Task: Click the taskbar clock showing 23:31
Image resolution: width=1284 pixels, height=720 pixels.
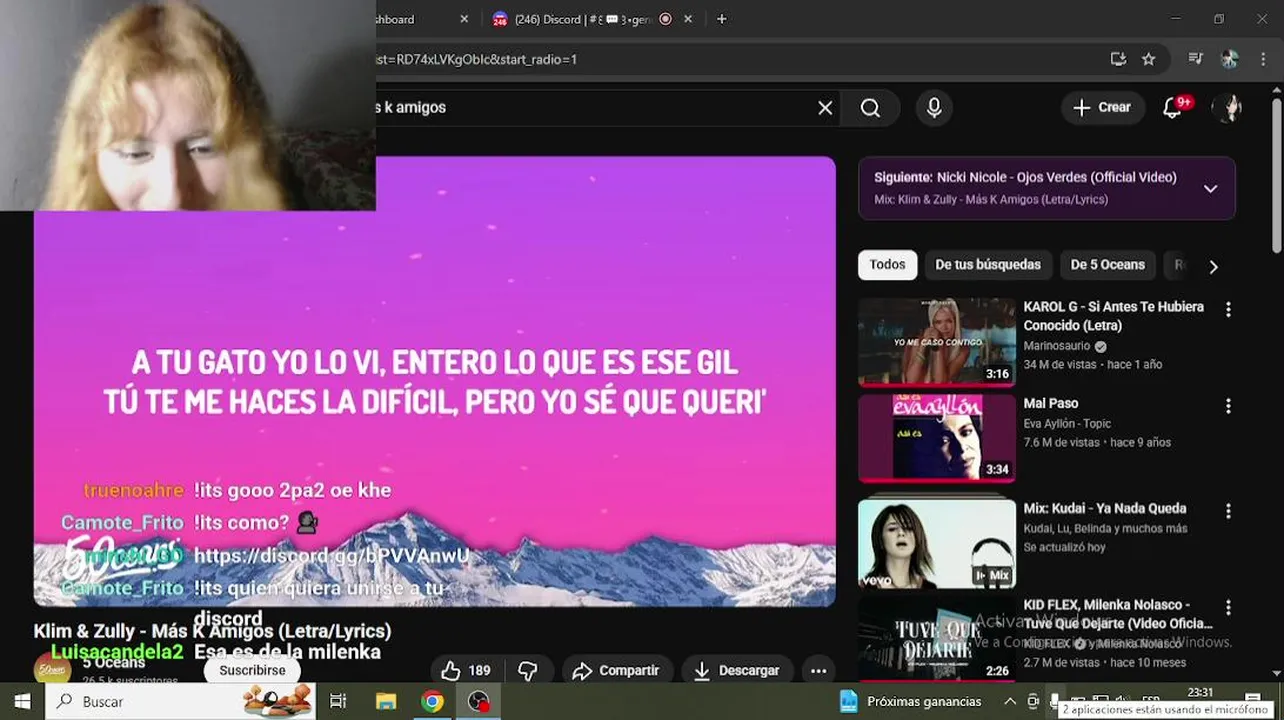Action: pyautogui.click(x=1200, y=693)
